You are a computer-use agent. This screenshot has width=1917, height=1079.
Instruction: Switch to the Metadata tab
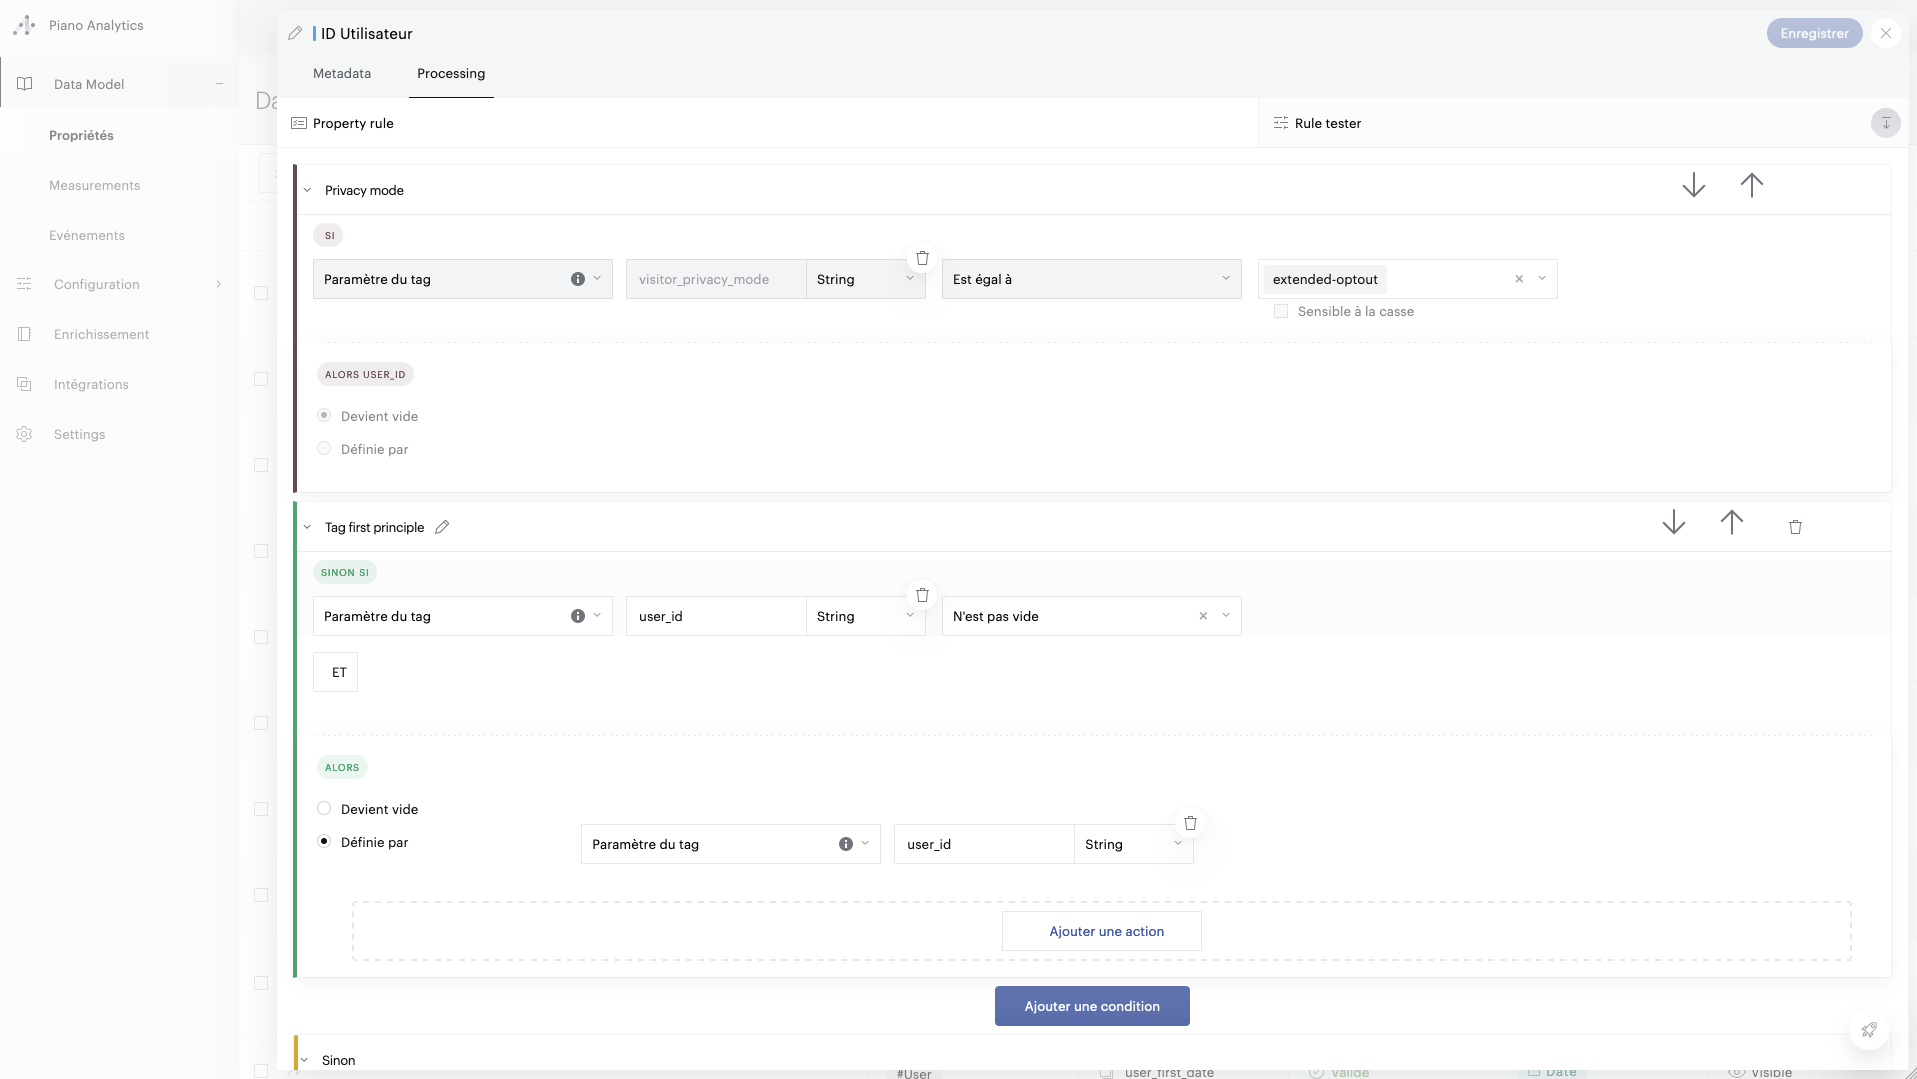point(342,74)
